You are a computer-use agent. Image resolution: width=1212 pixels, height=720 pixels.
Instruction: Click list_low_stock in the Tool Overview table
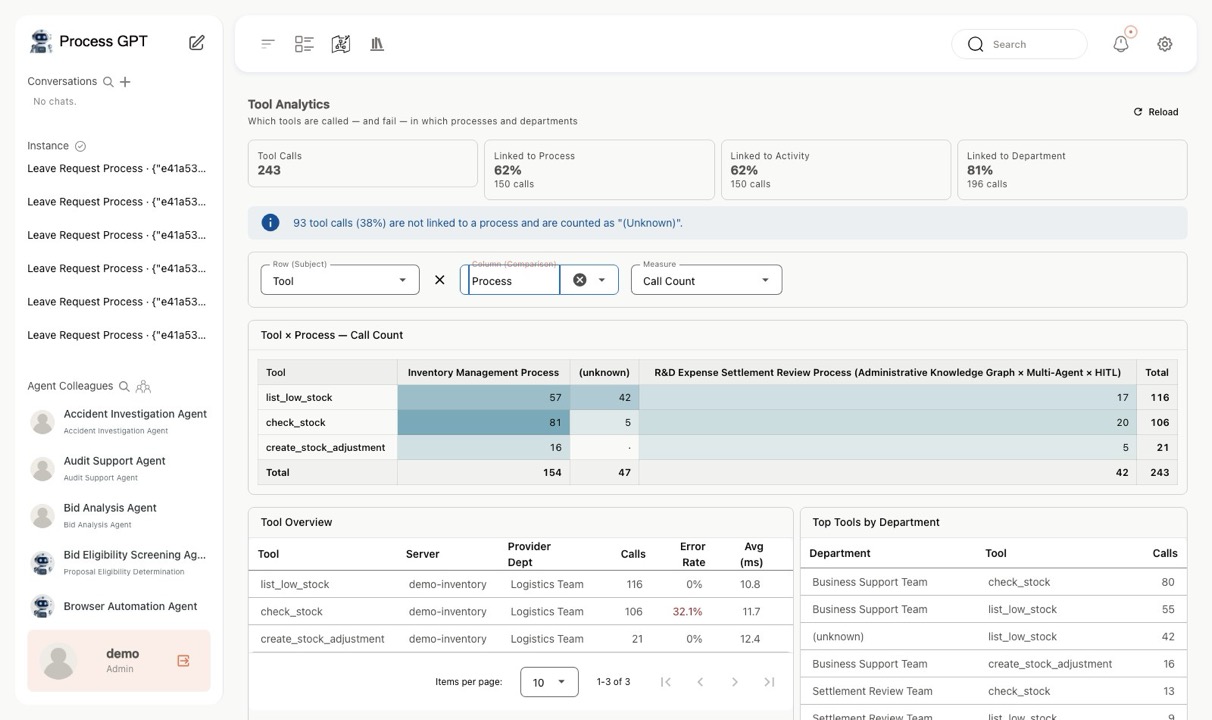[x=294, y=584]
